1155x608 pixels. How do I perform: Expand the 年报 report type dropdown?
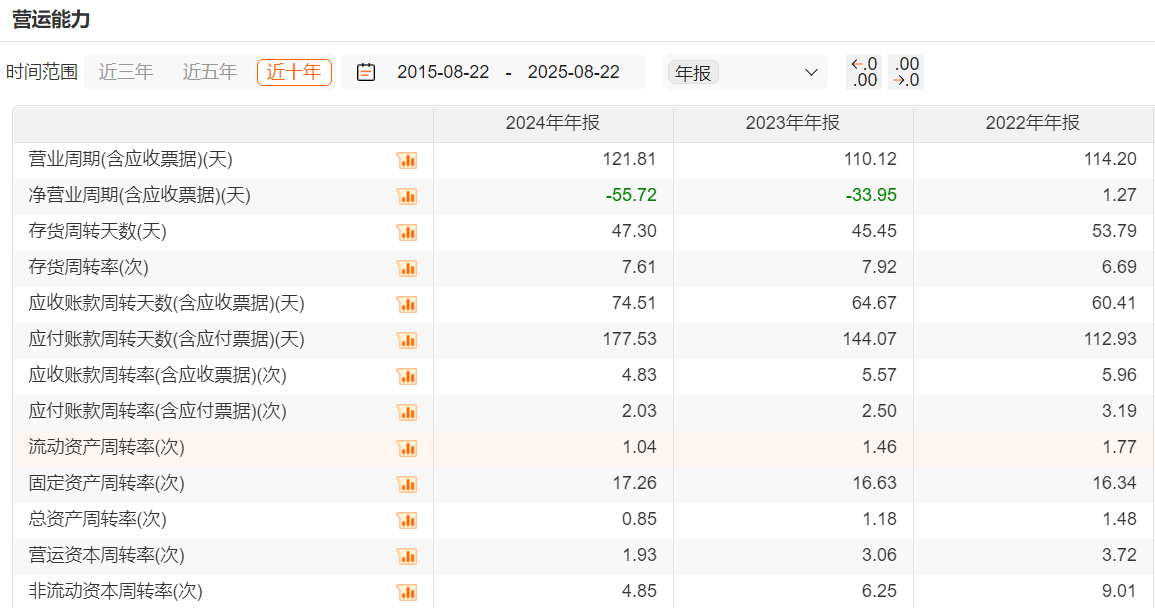pyautogui.click(x=745, y=72)
